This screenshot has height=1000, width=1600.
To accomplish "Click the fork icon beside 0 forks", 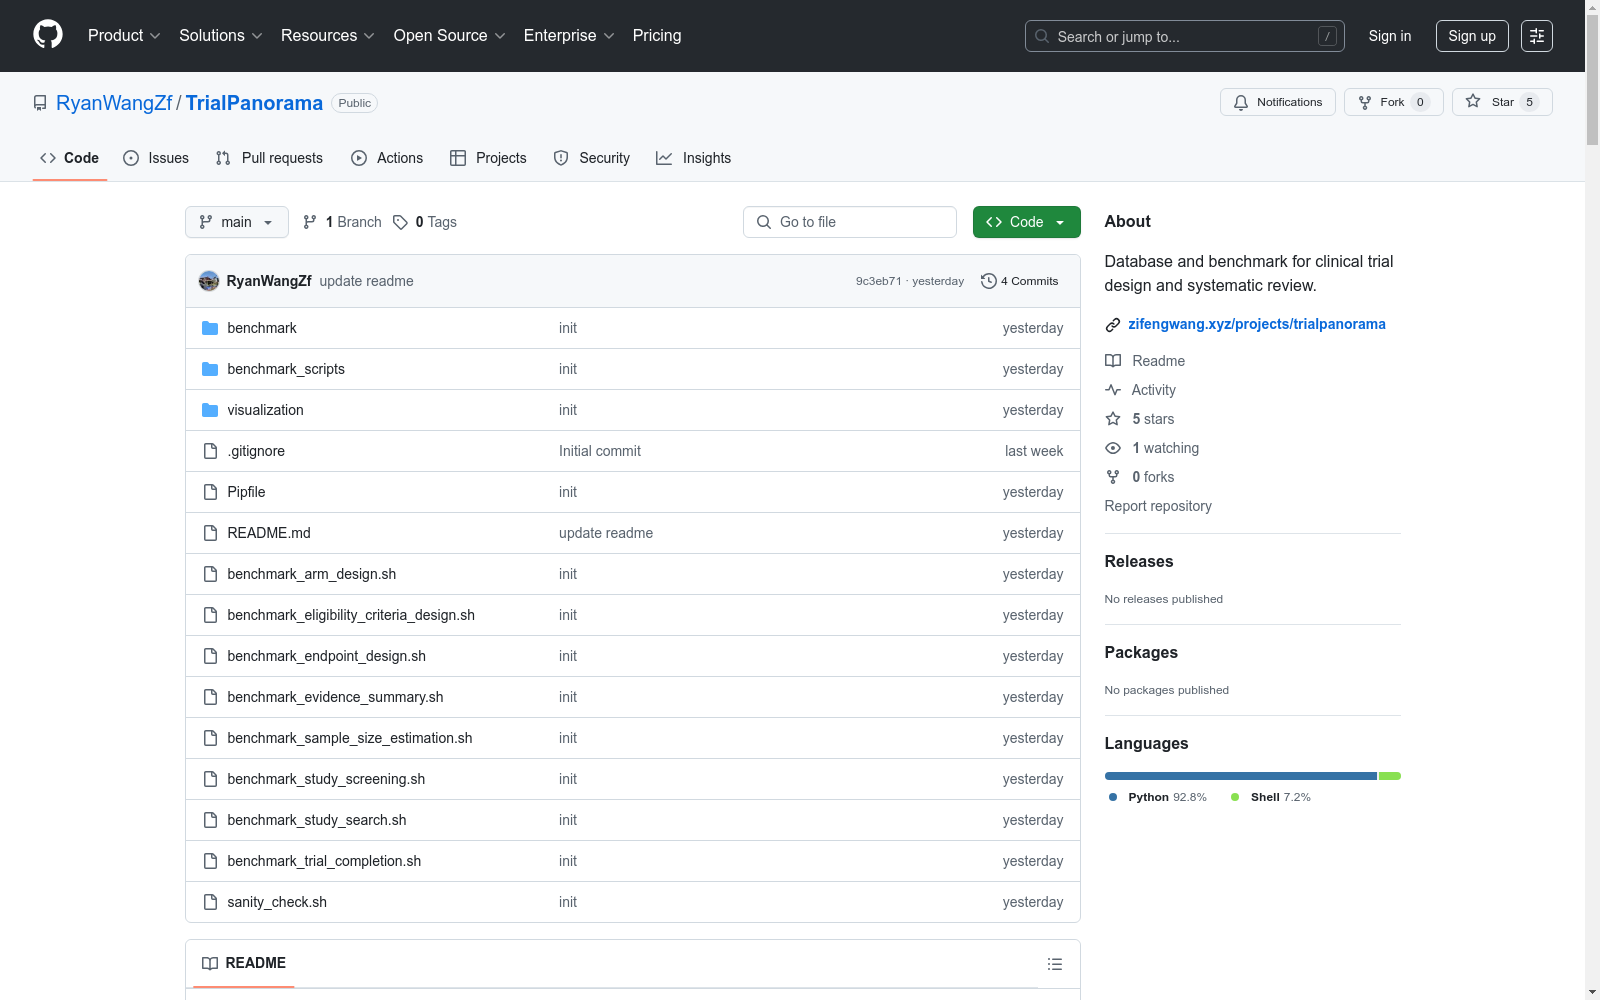I will pyautogui.click(x=1113, y=477).
